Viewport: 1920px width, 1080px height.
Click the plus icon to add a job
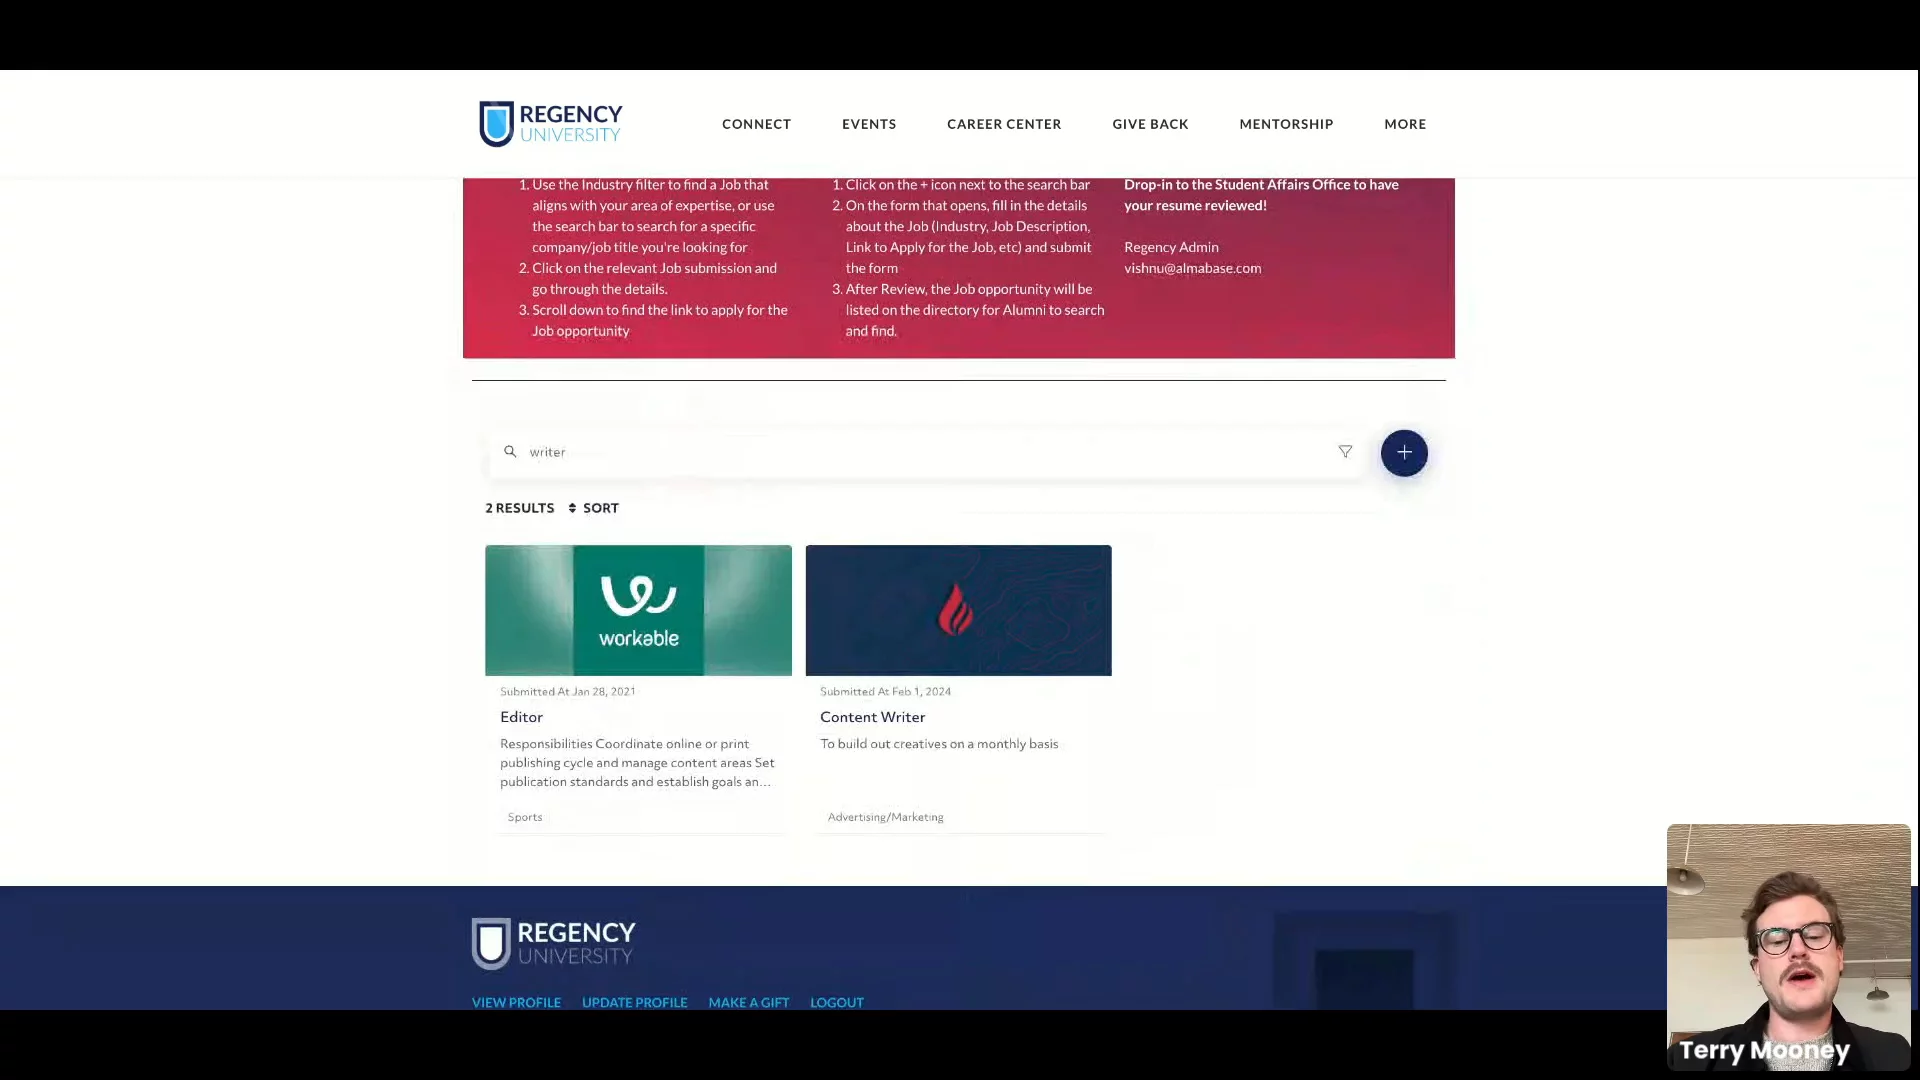(1404, 453)
